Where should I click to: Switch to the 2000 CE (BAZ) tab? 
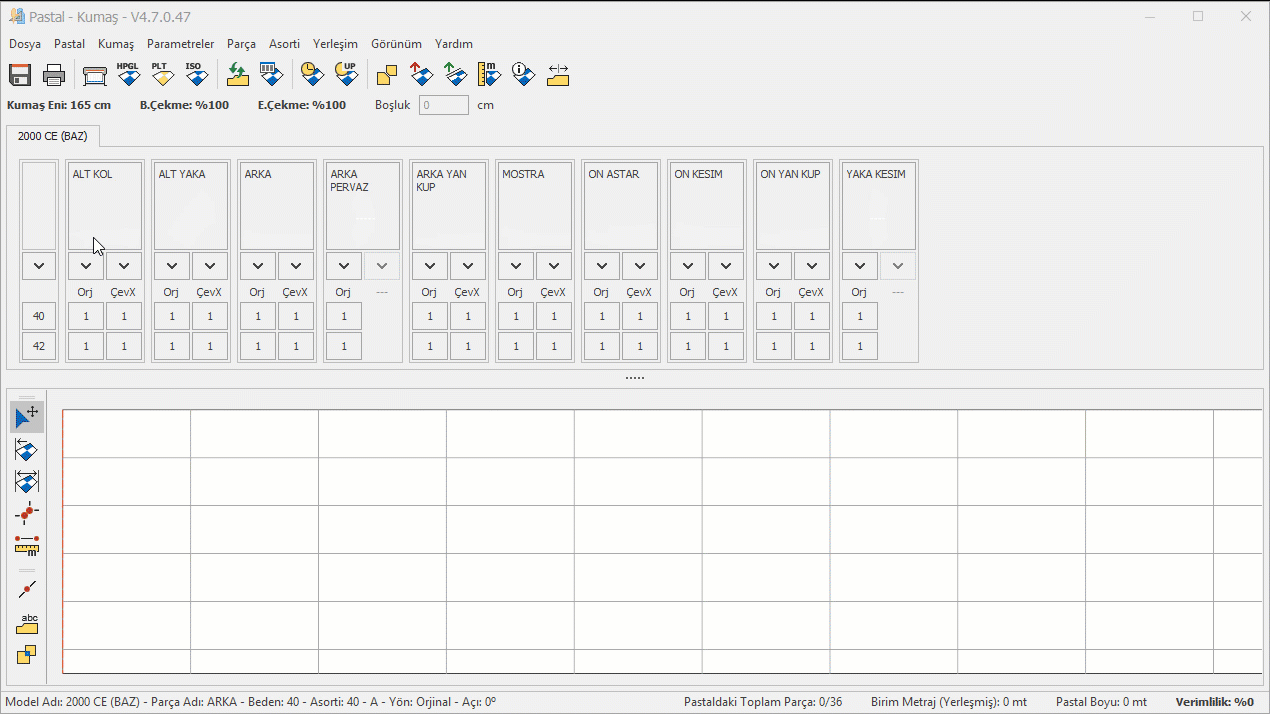tap(53, 136)
